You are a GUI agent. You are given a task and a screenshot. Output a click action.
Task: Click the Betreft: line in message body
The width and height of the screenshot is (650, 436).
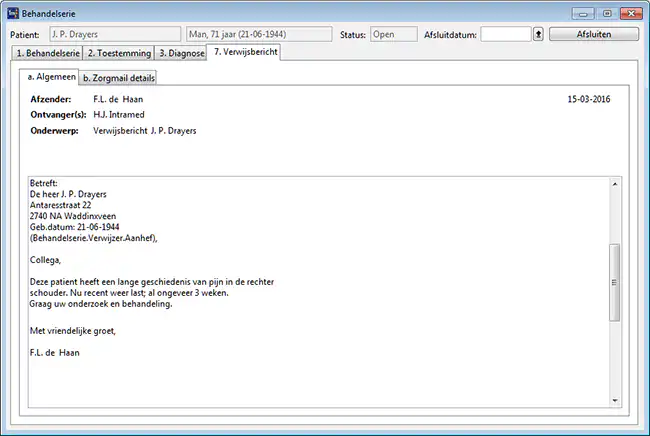click(44, 183)
